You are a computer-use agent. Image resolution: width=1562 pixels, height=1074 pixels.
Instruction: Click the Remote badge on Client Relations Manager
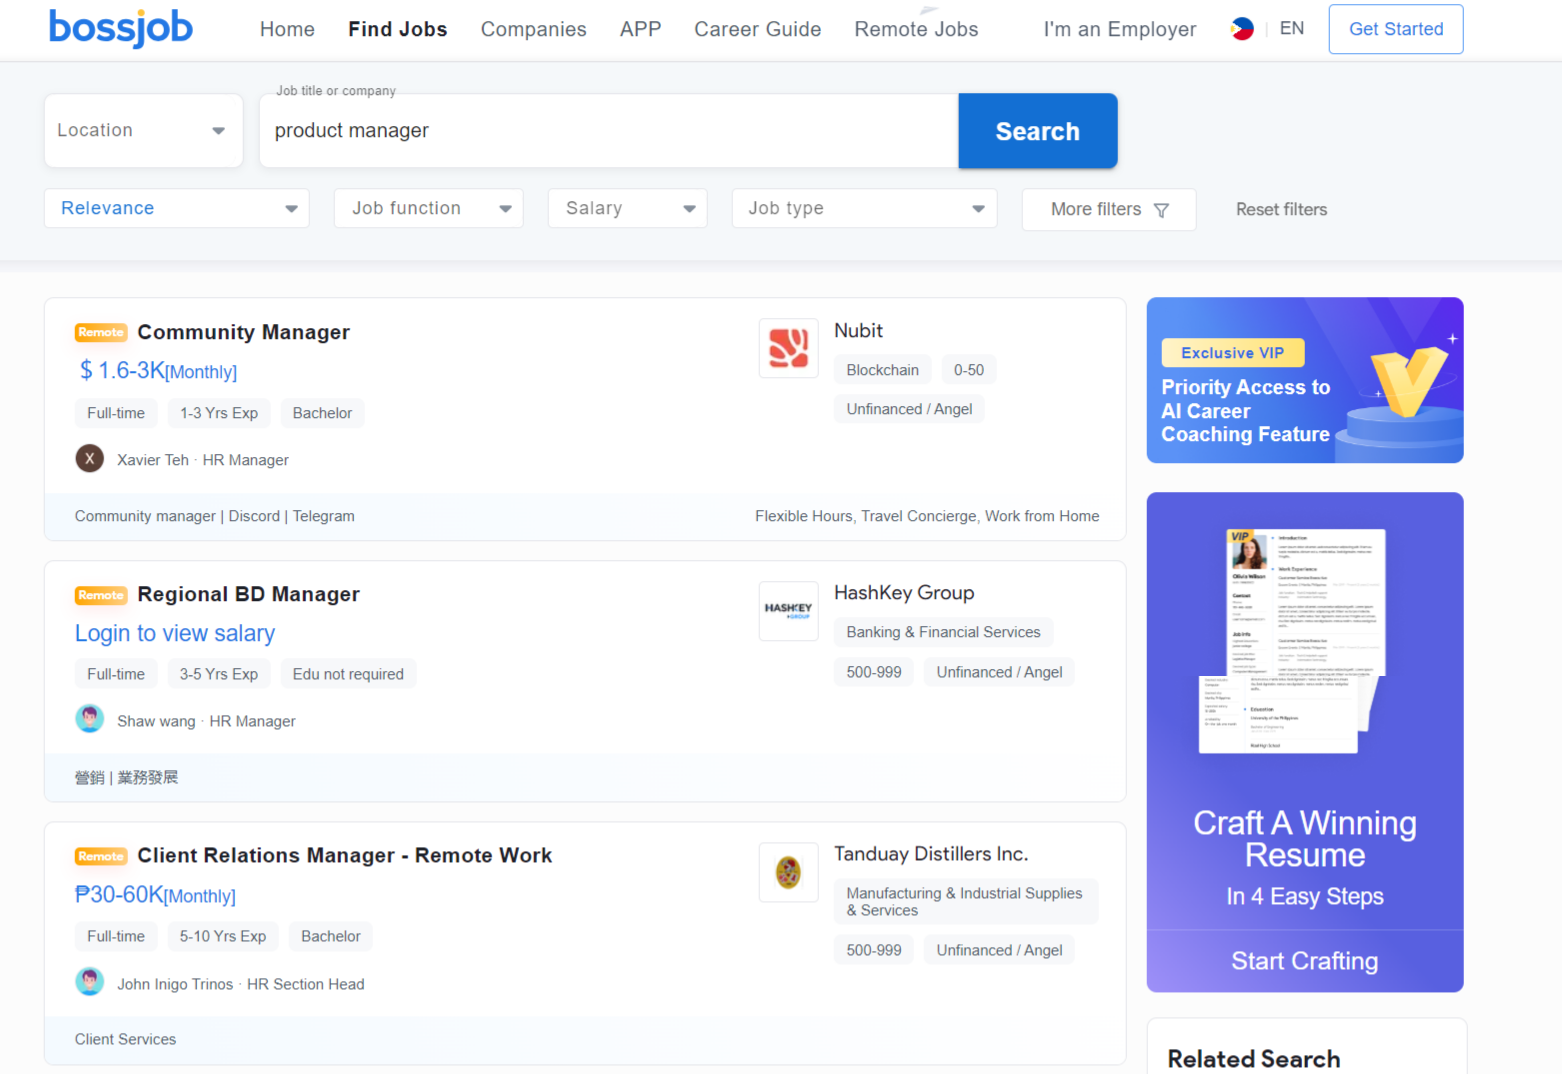(101, 856)
